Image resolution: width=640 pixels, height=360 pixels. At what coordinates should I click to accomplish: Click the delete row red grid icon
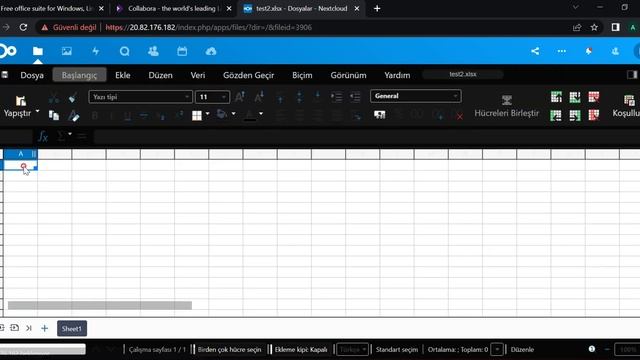[x=593, y=97]
